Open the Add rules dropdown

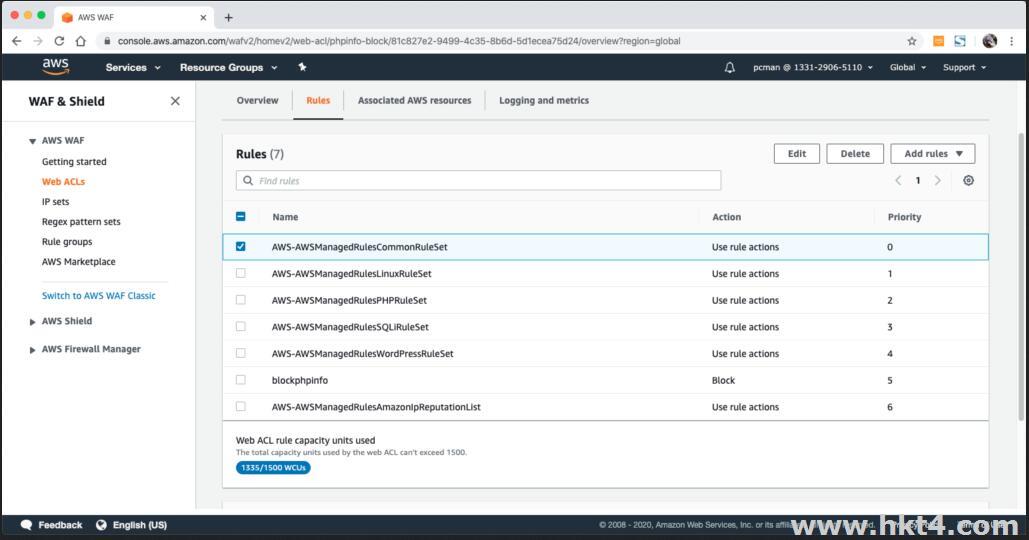point(933,154)
